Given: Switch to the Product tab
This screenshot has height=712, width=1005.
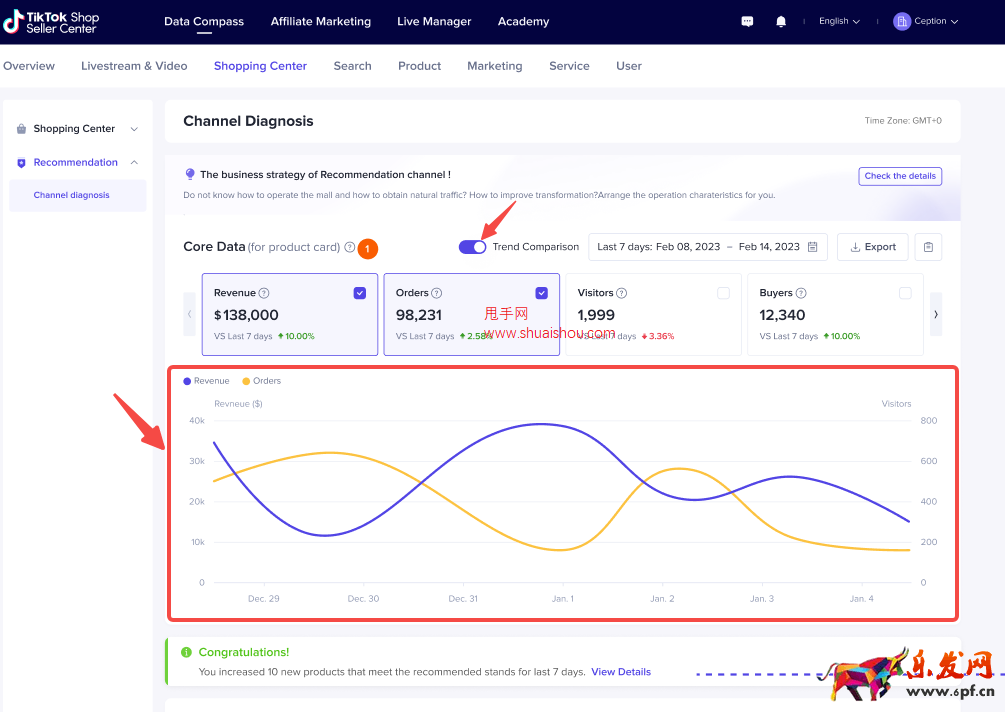Looking at the screenshot, I should 419,66.
